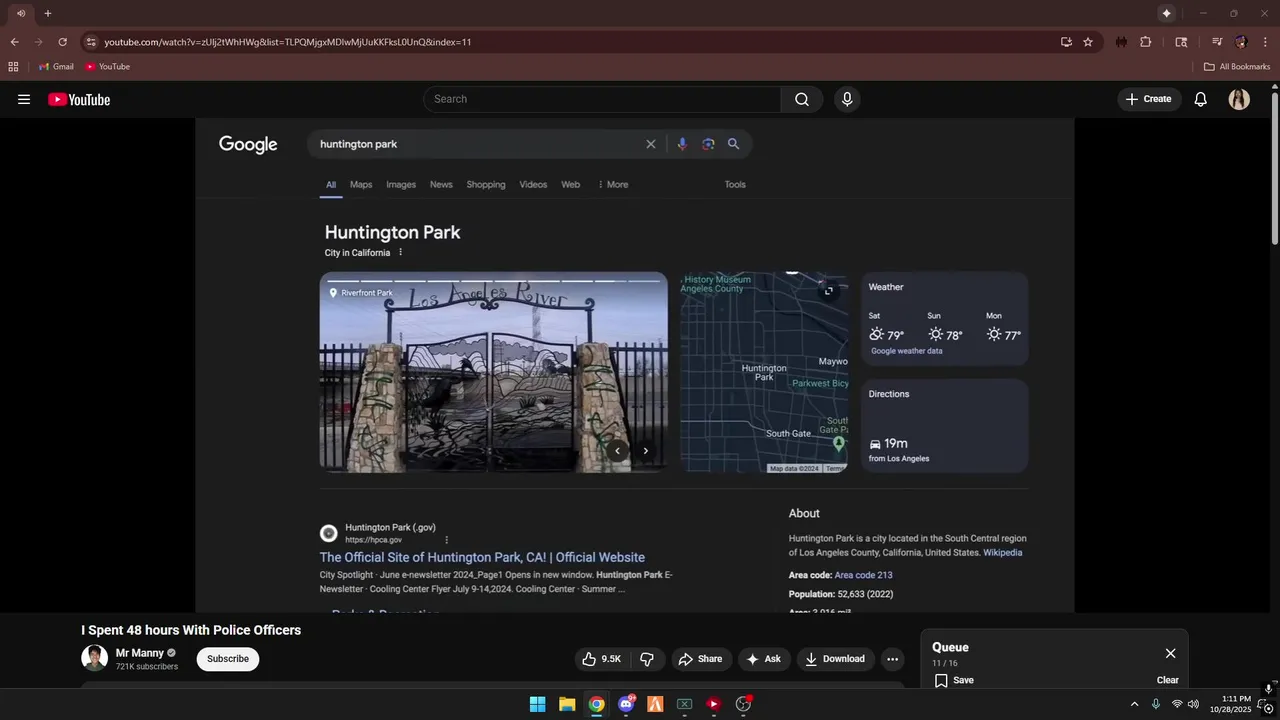Click the video title text
Image resolution: width=1280 pixels, height=720 pixels.
(x=191, y=630)
